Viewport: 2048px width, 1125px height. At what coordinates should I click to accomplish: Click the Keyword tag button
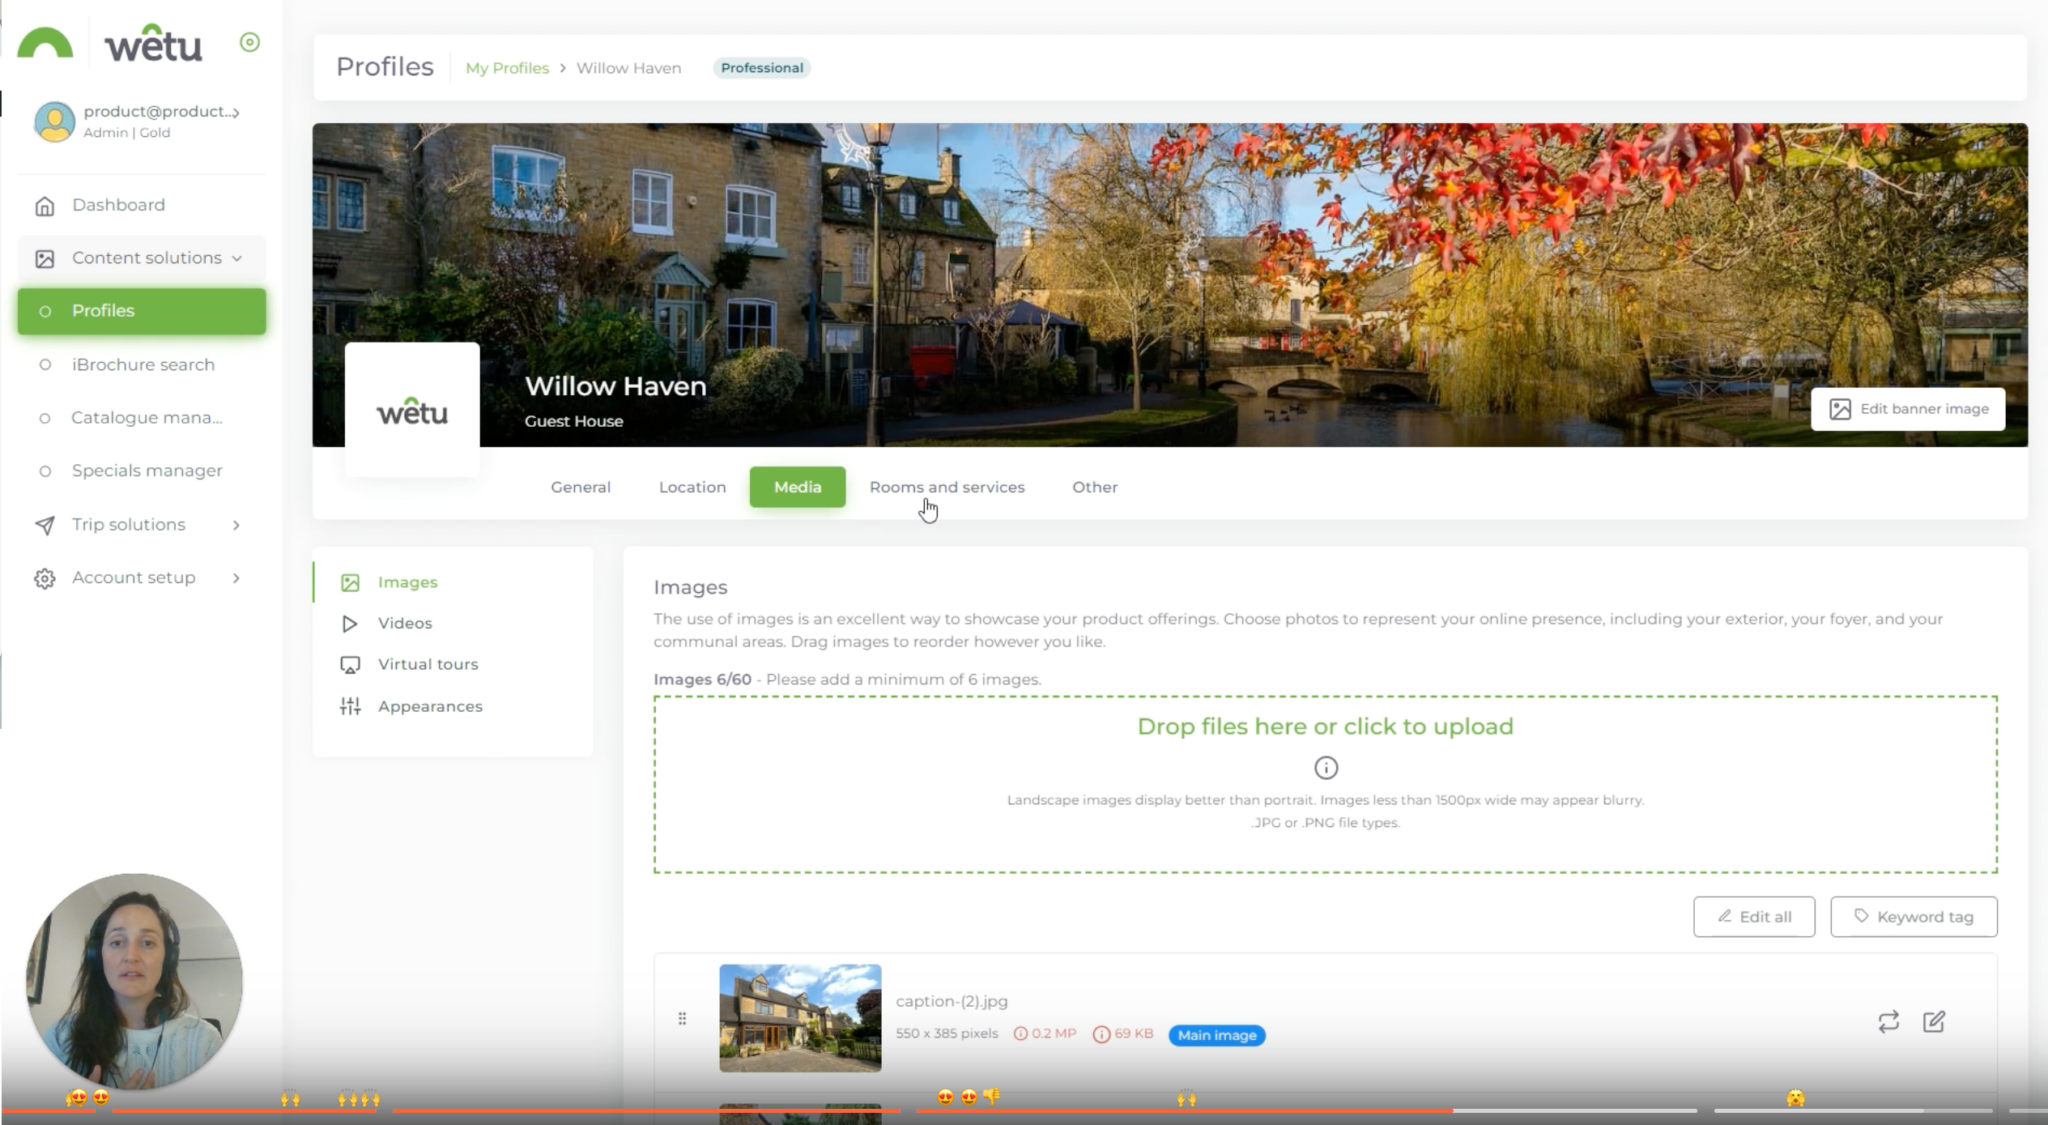[x=1913, y=917]
